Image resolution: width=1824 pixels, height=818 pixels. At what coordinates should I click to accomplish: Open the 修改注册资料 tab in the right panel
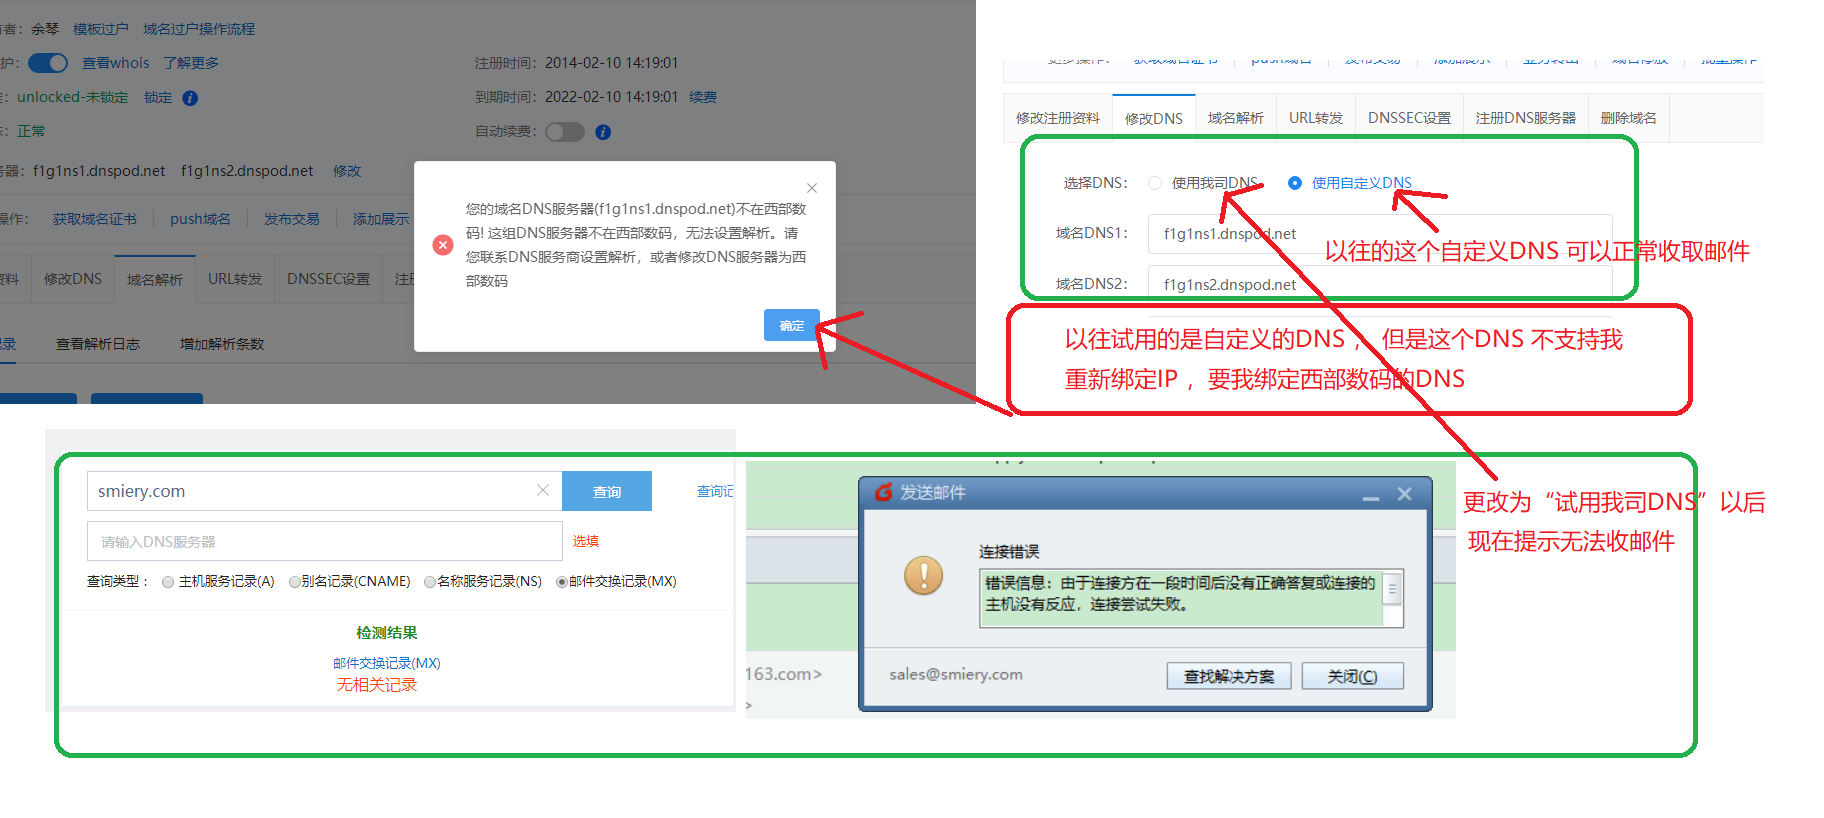(1058, 118)
